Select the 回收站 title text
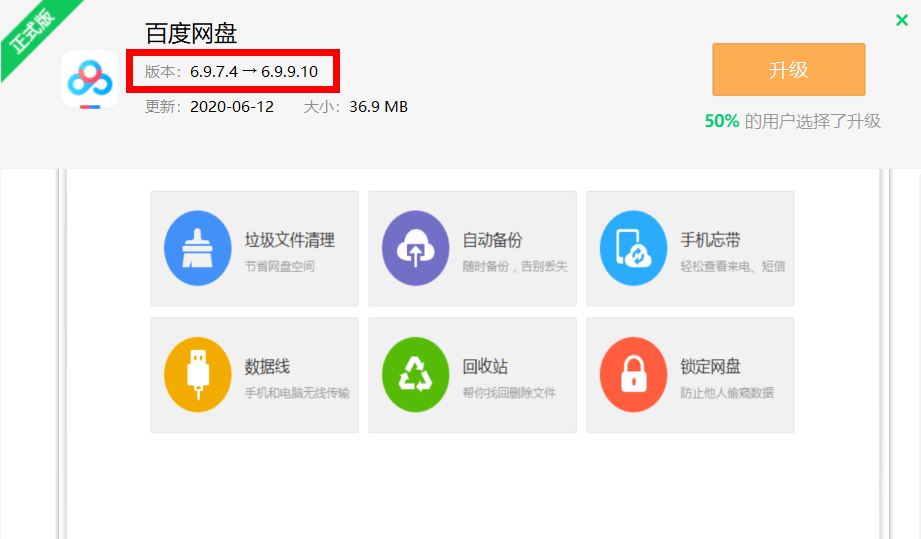Screen dimensions: 921x539 [485, 367]
